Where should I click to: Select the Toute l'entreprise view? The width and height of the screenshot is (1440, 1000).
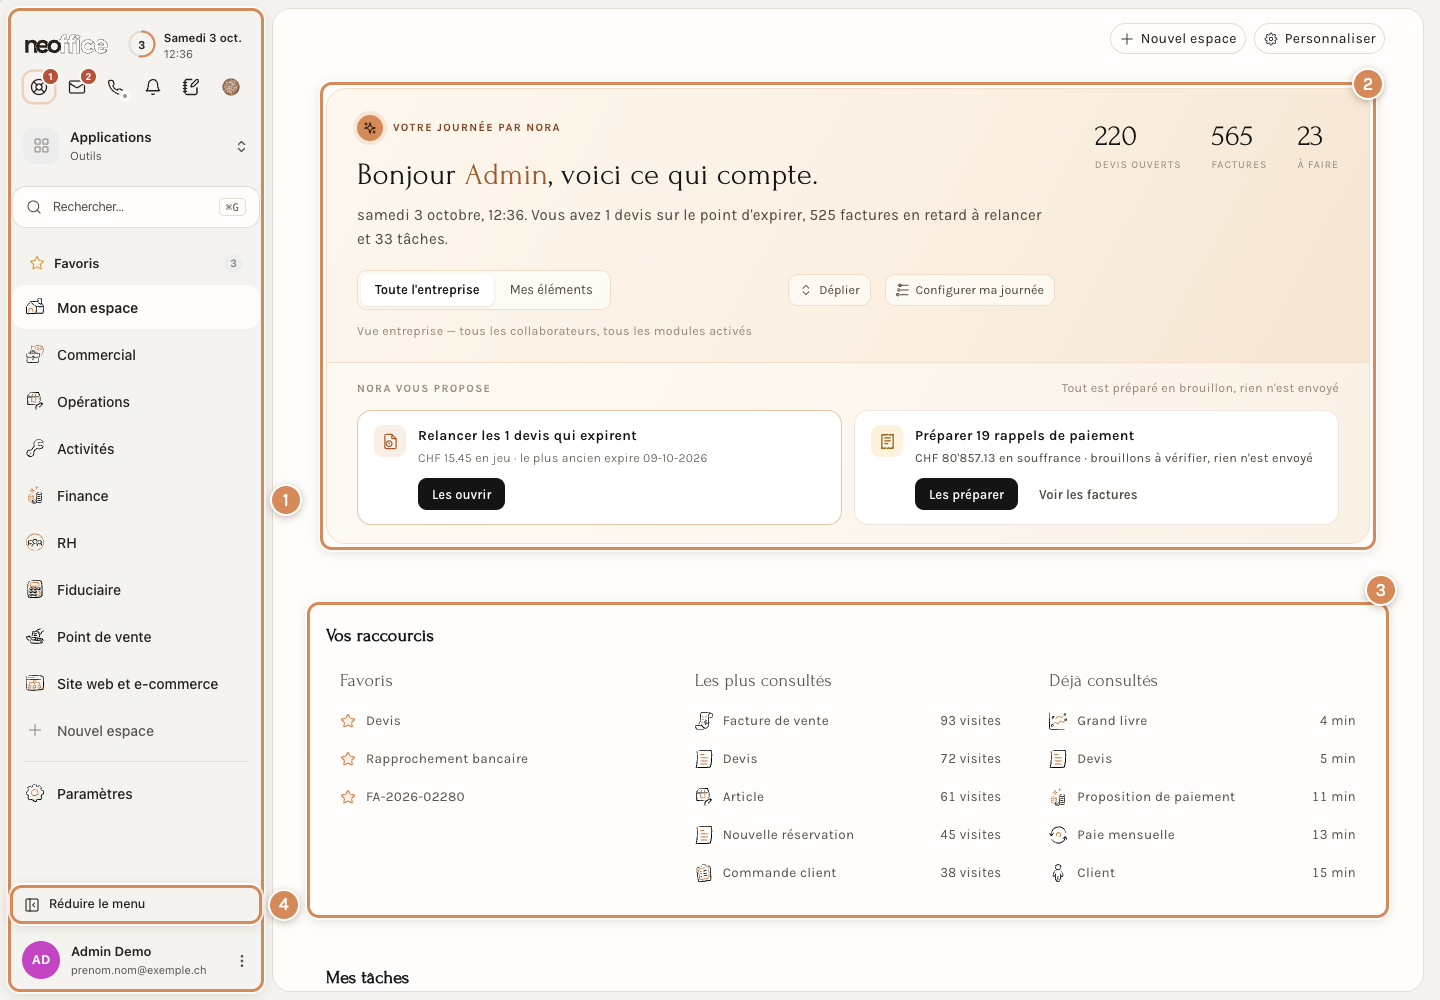pyautogui.click(x=427, y=290)
